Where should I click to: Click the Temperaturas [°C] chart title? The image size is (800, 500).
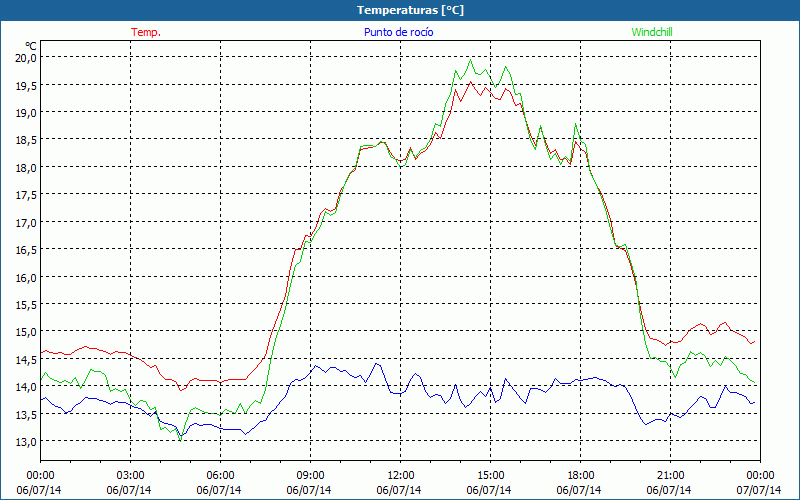[x=410, y=10]
